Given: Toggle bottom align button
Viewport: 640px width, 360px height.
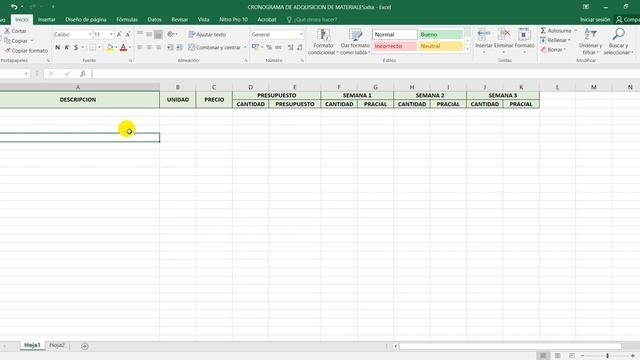Looking at the screenshot, I should click(x=158, y=34).
